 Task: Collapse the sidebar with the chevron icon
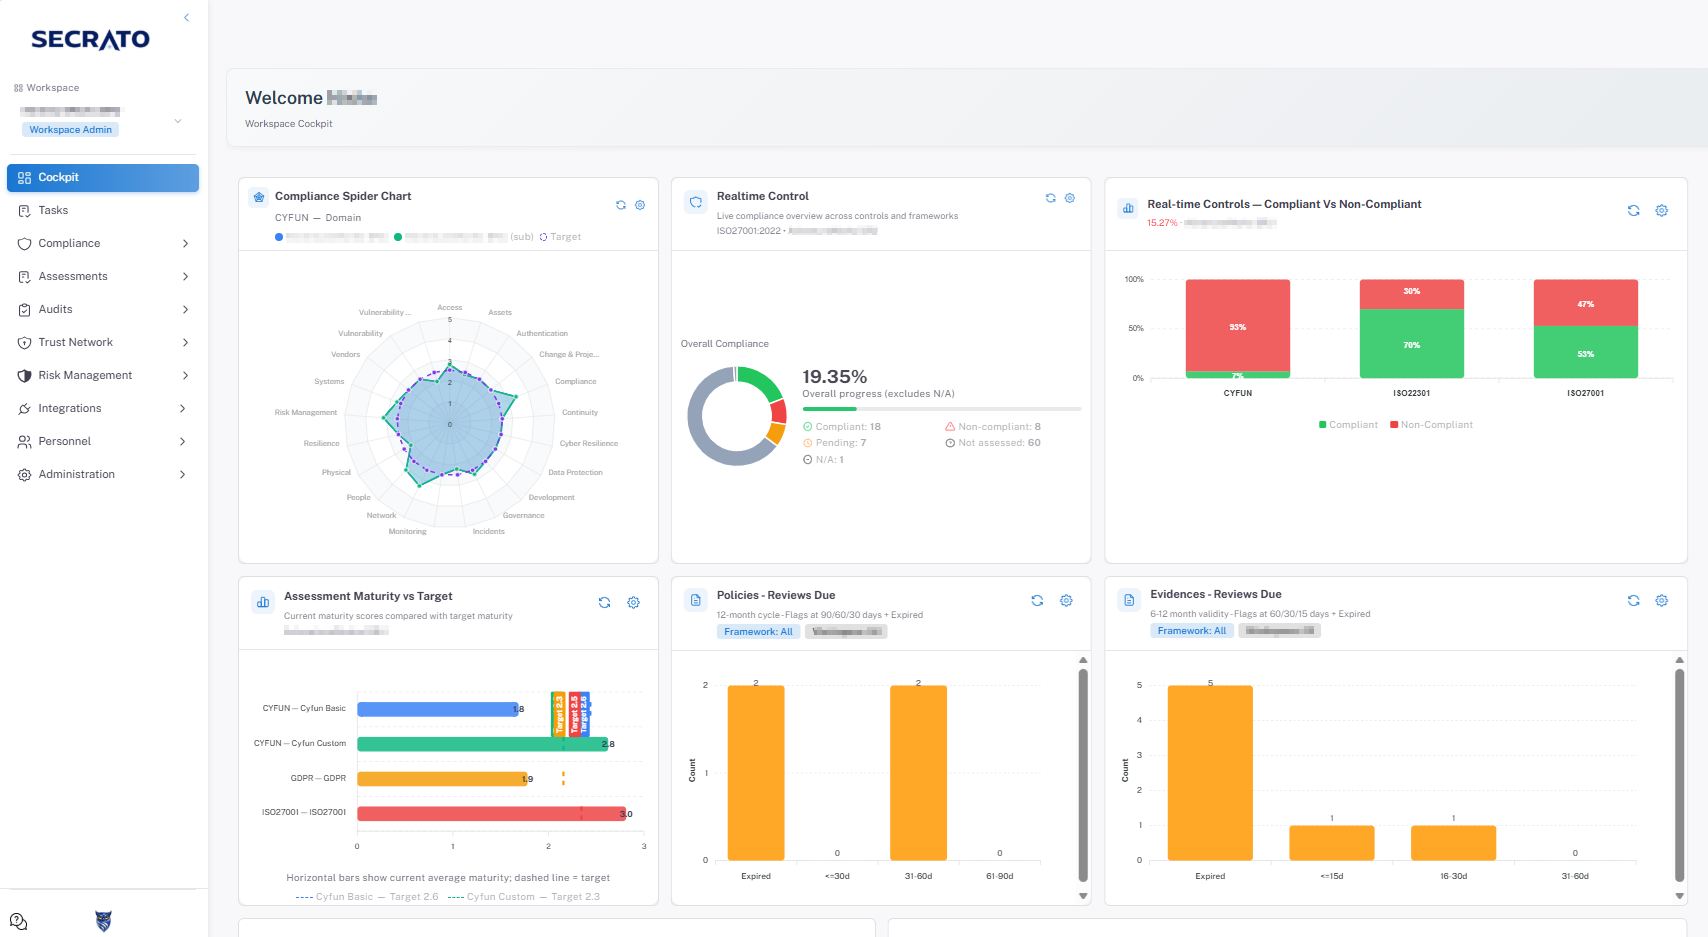click(186, 18)
